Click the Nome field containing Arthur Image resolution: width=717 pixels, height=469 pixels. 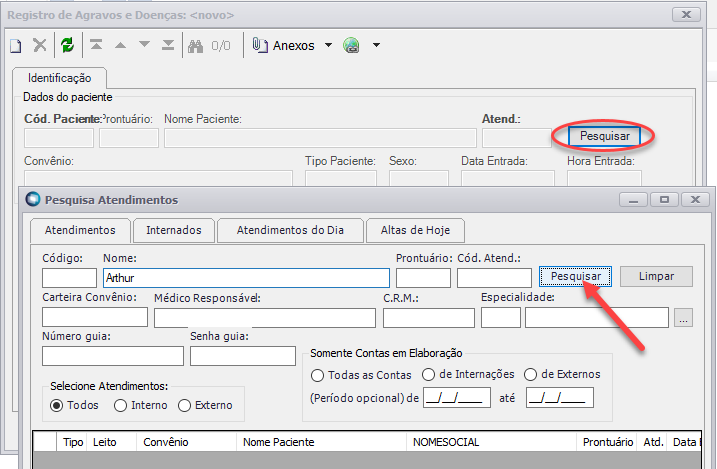(246, 278)
